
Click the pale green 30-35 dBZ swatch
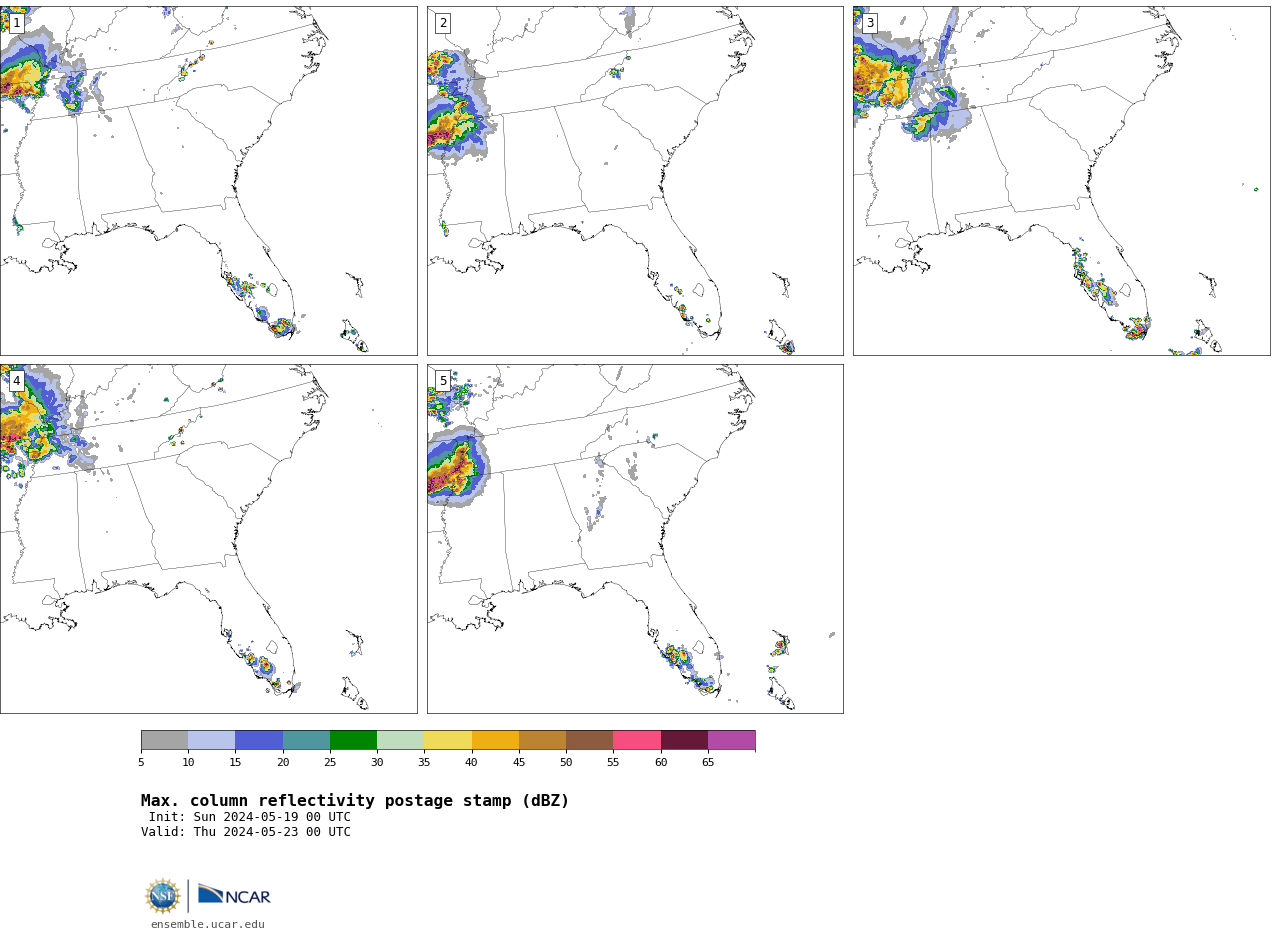coord(400,740)
